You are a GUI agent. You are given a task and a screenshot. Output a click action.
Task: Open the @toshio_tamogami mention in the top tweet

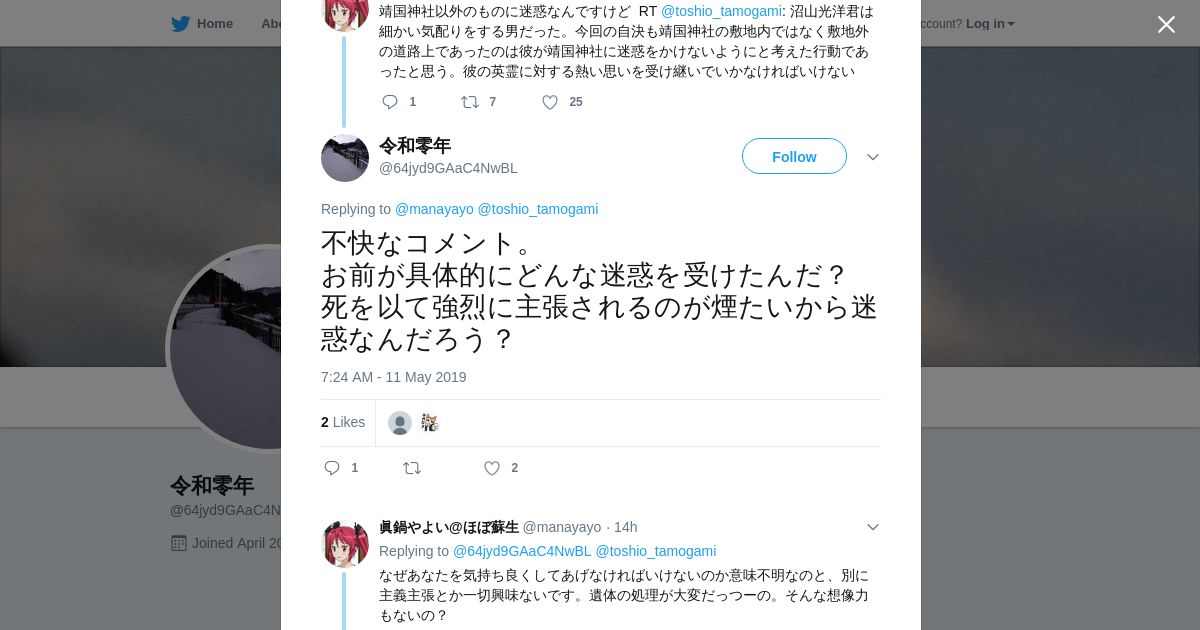pyautogui.click(x=721, y=11)
